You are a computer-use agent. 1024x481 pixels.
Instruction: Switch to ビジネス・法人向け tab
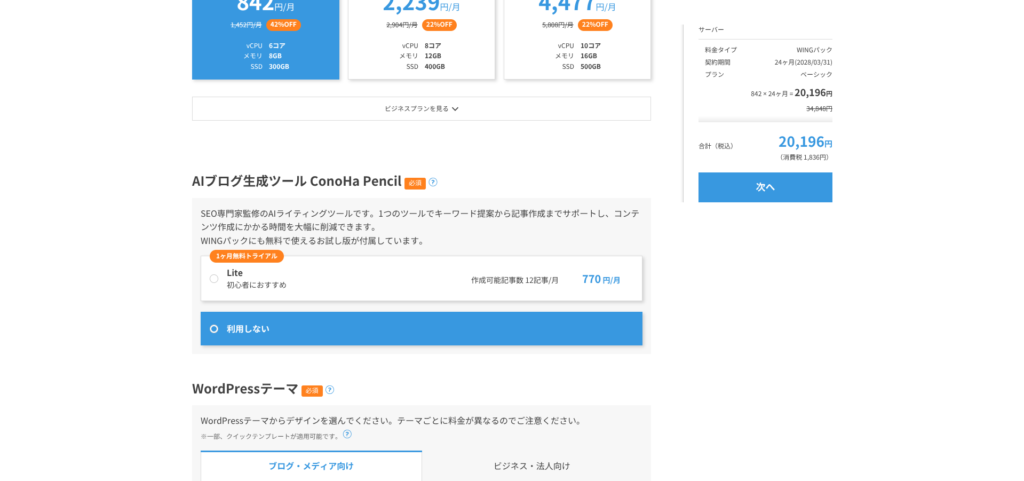532,466
